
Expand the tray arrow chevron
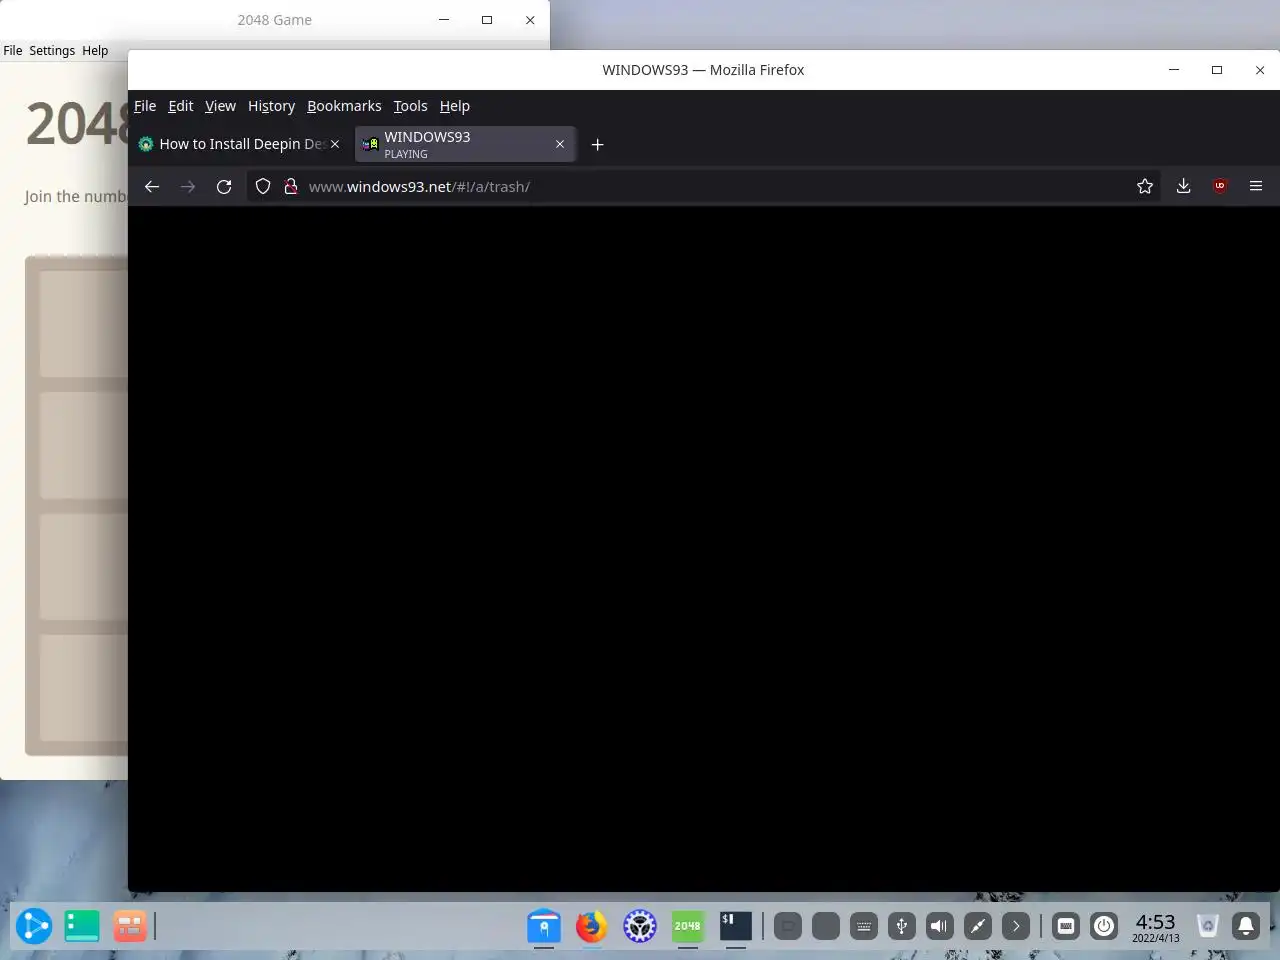pos(1016,926)
